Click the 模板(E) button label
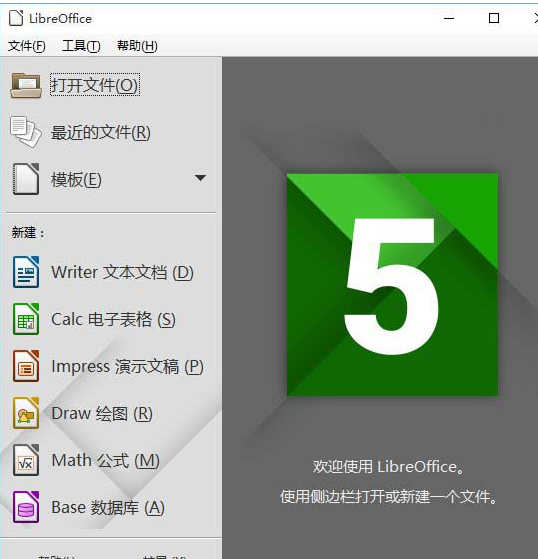 coord(76,179)
